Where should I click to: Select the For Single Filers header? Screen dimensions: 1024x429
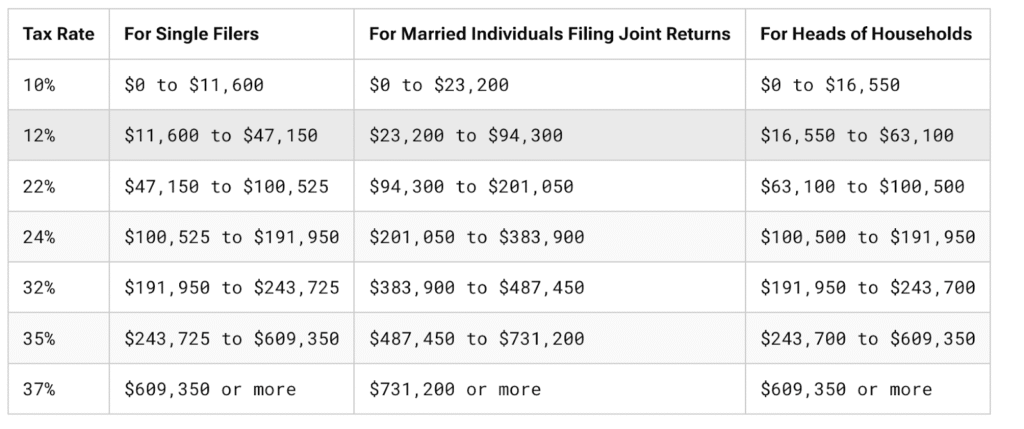191,34
